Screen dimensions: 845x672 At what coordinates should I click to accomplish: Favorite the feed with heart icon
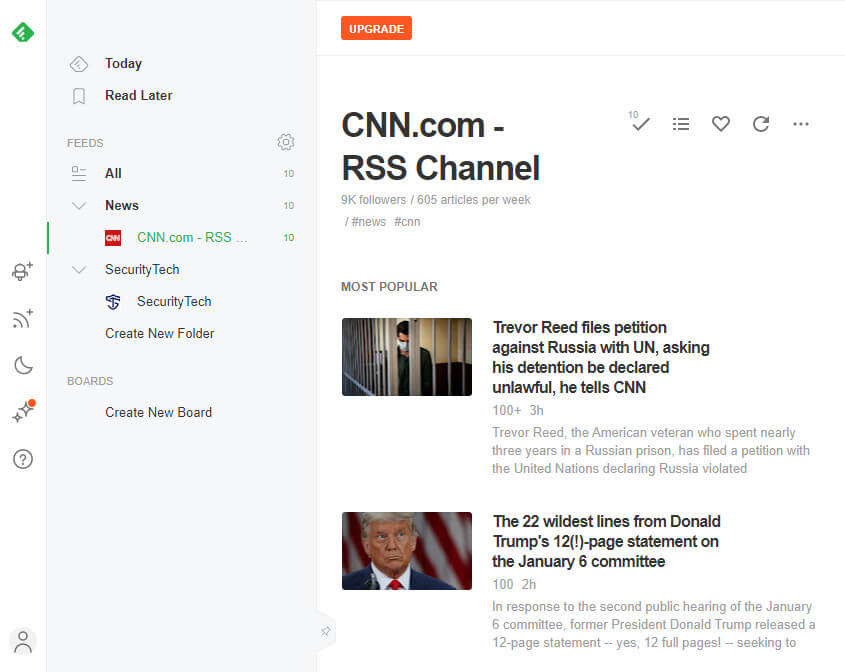coord(721,124)
